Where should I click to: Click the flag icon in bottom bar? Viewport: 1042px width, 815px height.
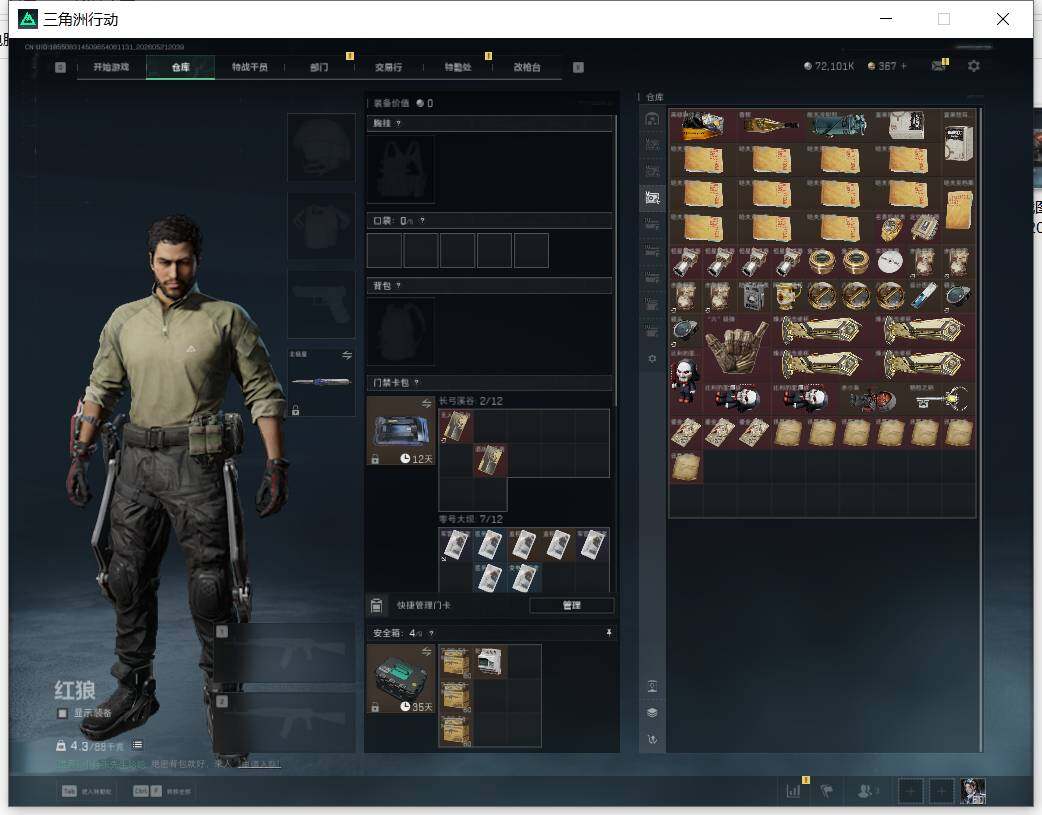[x=827, y=791]
